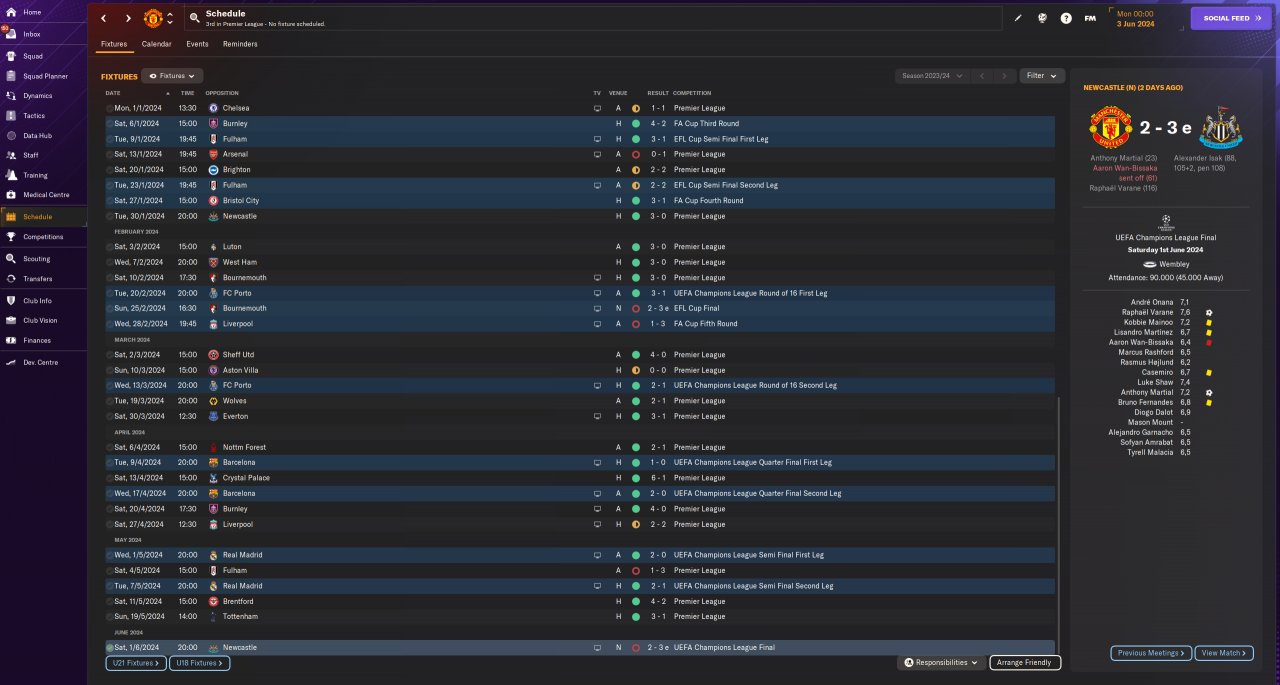Select the Sheff Utd fixture row

580,355
